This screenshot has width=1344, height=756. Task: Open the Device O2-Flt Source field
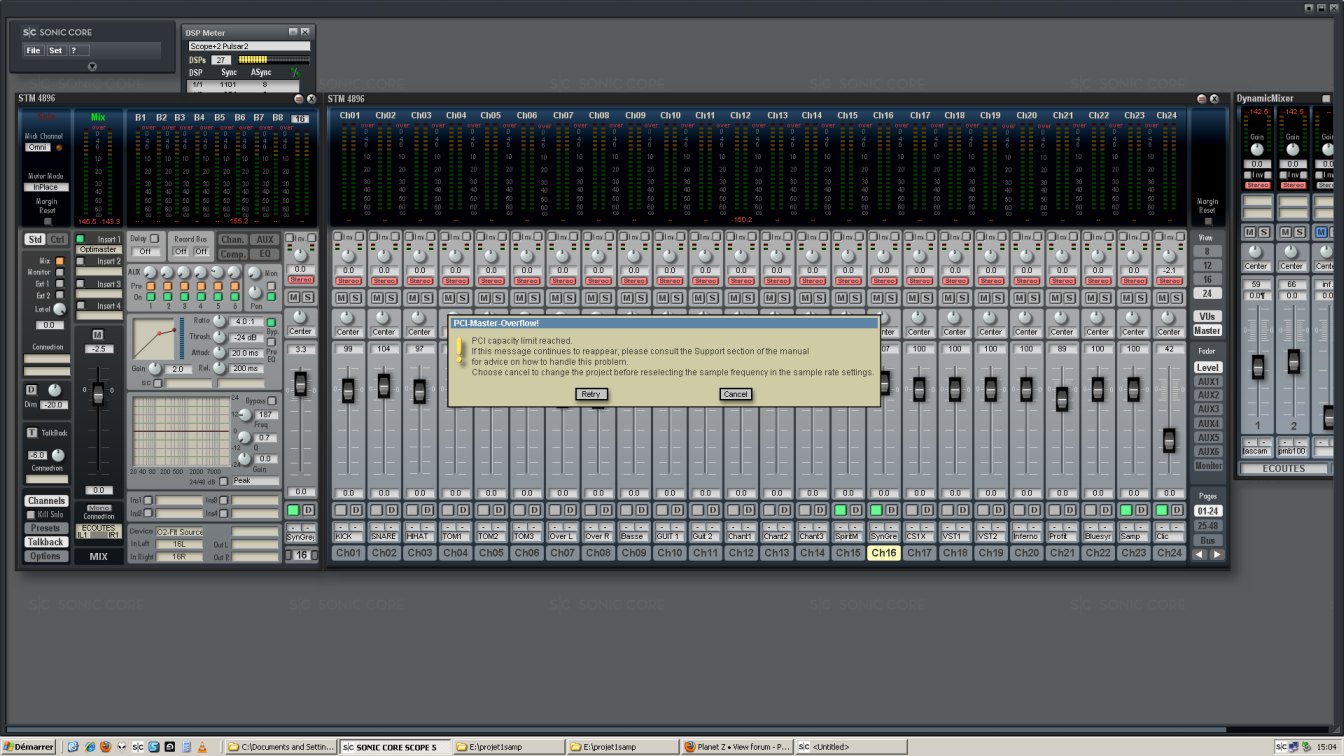(180, 532)
